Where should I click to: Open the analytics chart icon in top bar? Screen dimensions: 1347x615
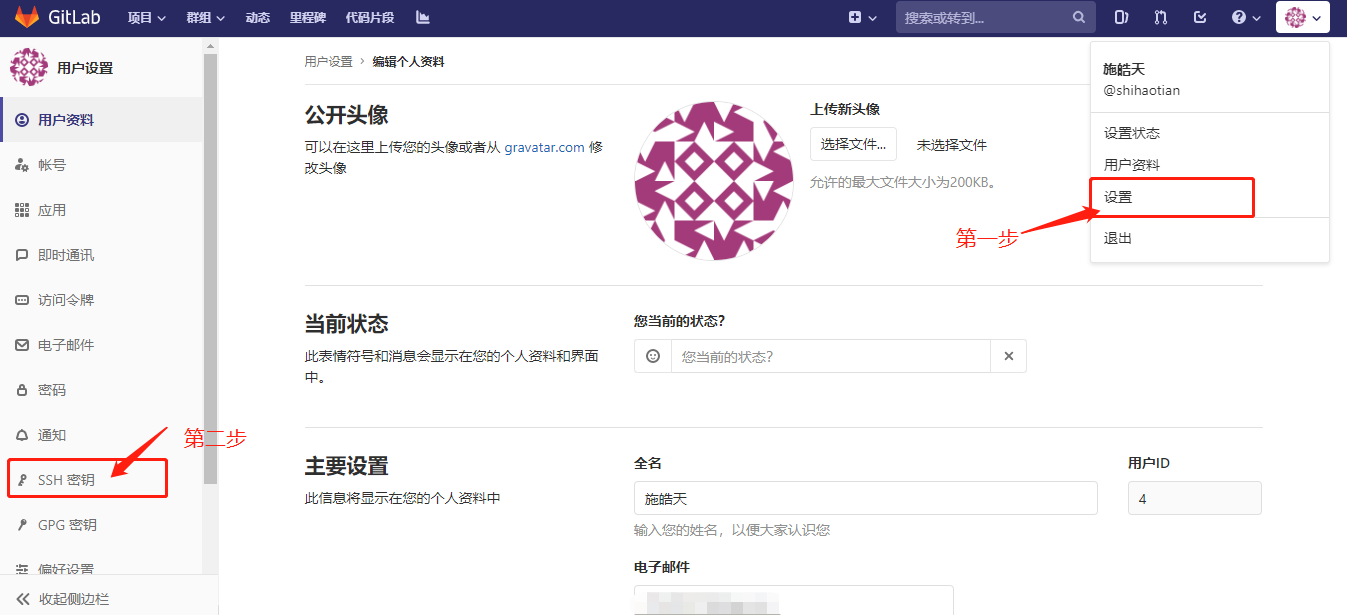[x=421, y=17]
